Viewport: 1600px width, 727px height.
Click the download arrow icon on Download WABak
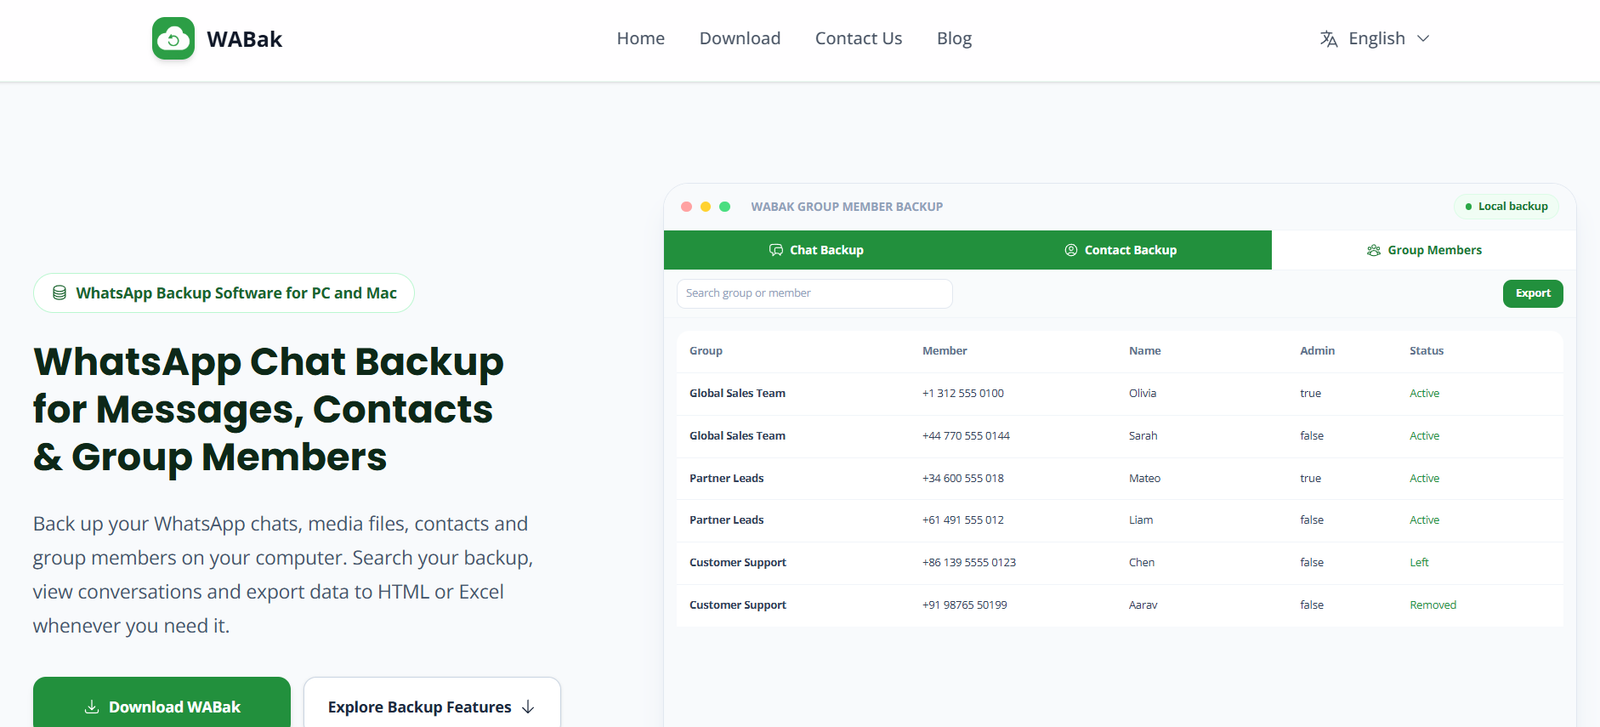coord(91,707)
